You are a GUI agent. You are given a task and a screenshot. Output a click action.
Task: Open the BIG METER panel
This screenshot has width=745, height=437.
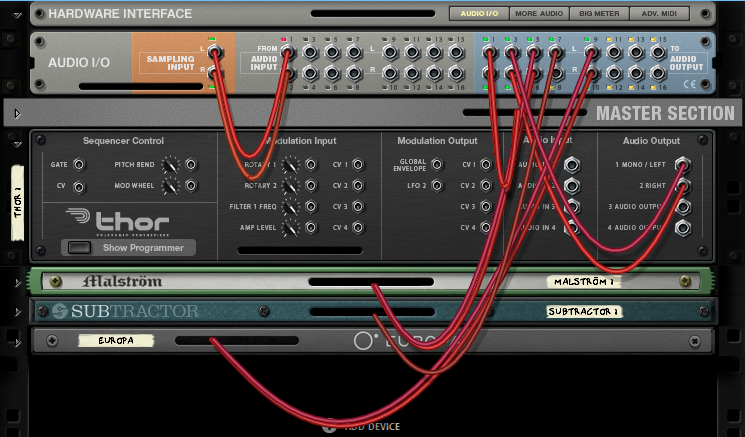(x=599, y=14)
